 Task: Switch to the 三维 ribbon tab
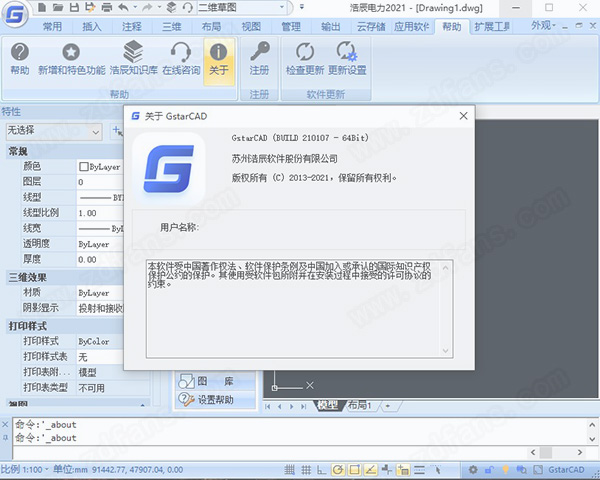(x=171, y=26)
